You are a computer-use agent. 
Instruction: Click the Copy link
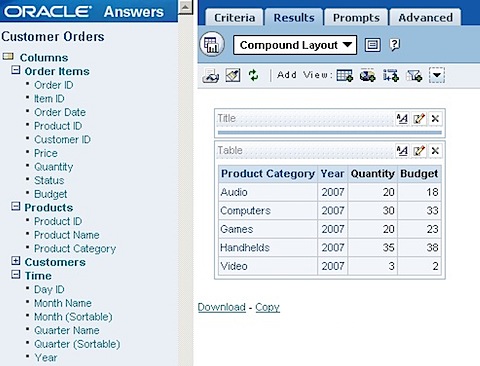pos(267,307)
